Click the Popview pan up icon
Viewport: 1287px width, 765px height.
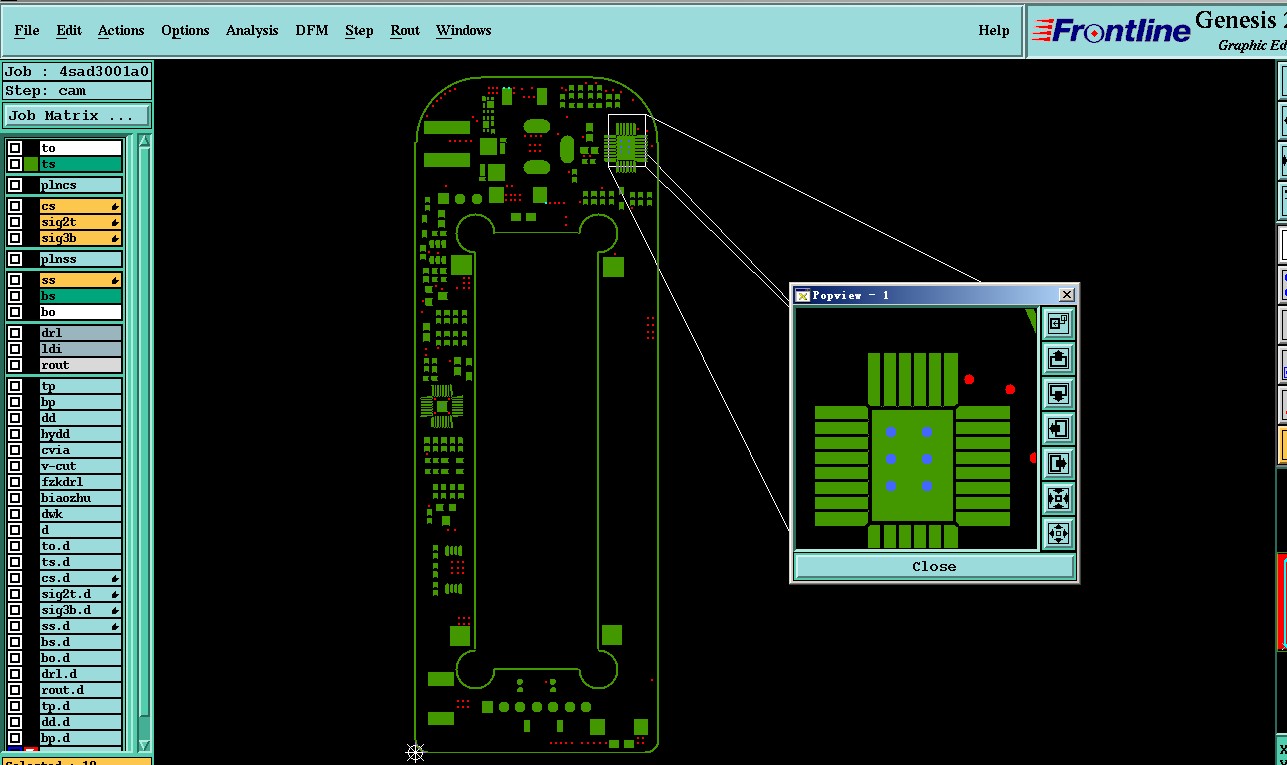click(x=1058, y=358)
